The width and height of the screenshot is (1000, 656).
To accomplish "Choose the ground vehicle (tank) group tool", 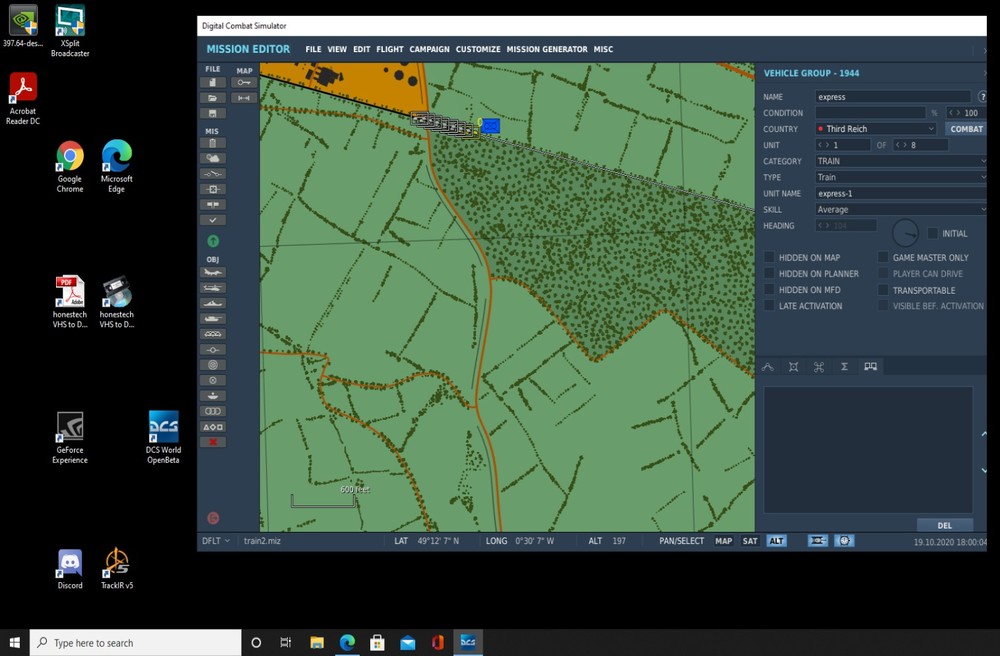I will click(x=213, y=319).
